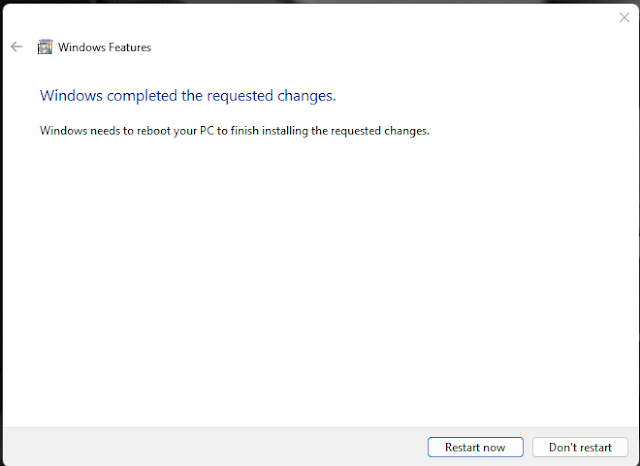The height and width of the screenshot is (466, 640).
Task: Click the Windows Features title icon
Action: 45,47
